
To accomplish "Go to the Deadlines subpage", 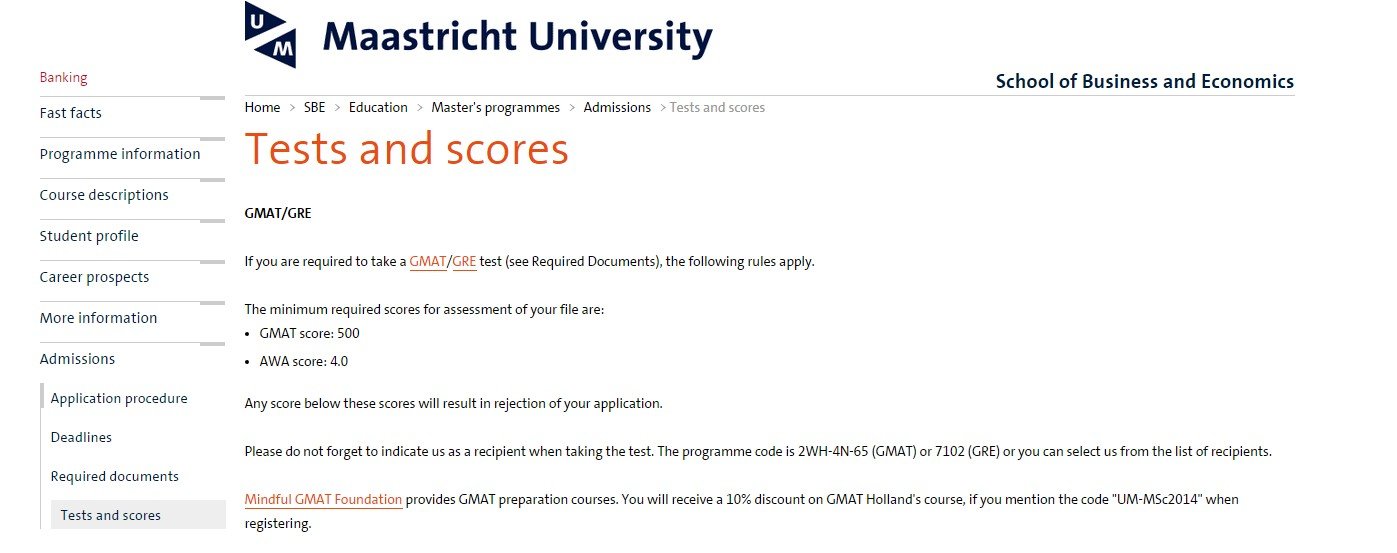I will coord(81,437).
